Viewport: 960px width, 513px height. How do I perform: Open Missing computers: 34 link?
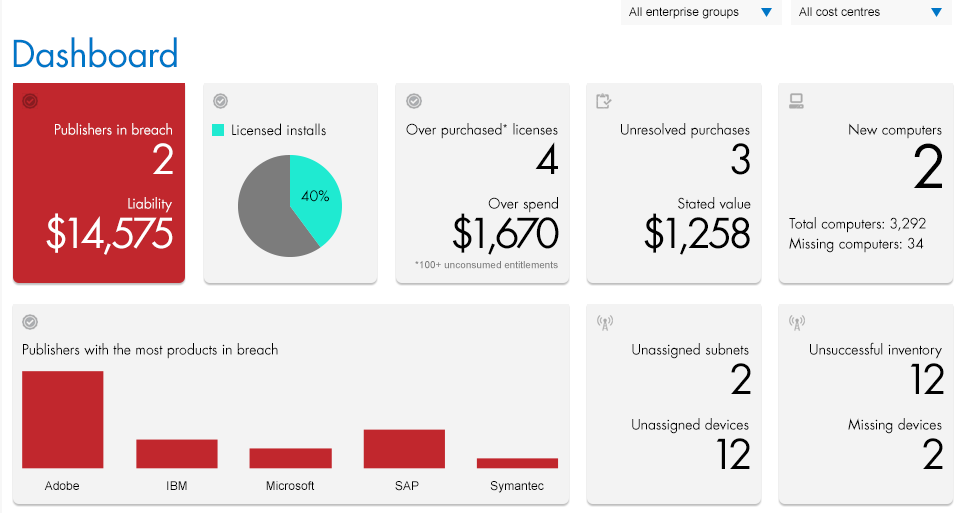click(856, 244)
